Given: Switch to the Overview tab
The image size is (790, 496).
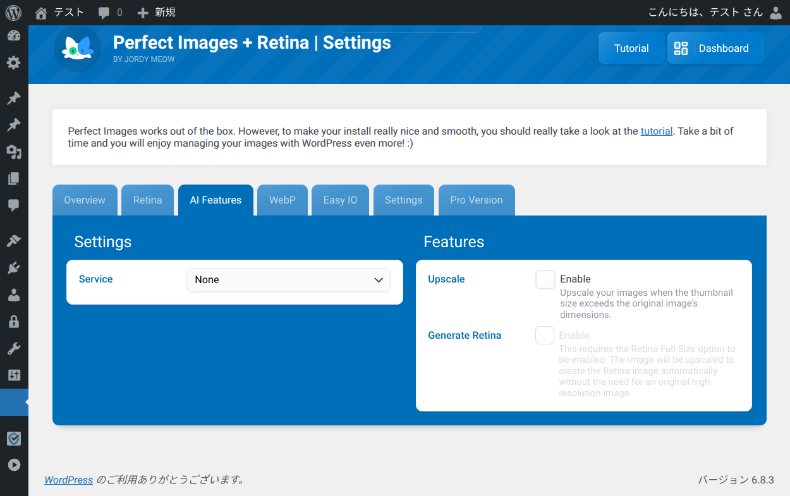Looking at the screenshot, I should [85, 200].
